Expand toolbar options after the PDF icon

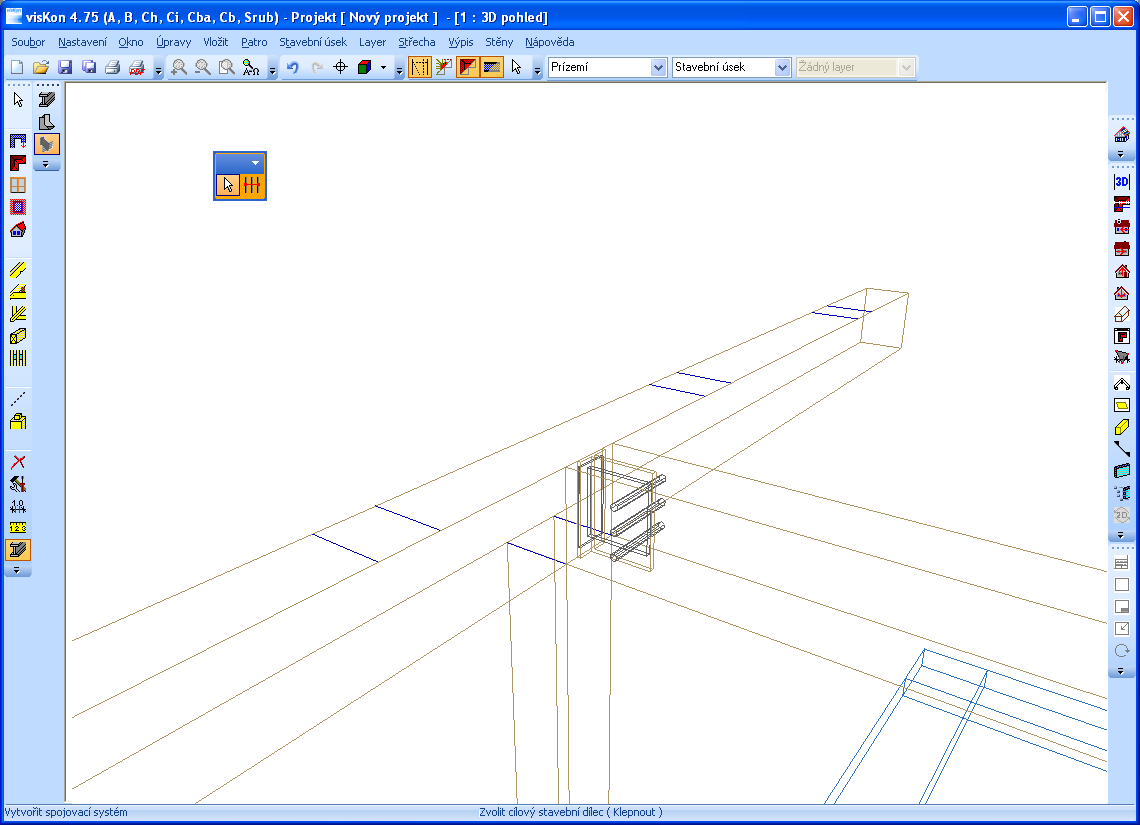[158, 71]
